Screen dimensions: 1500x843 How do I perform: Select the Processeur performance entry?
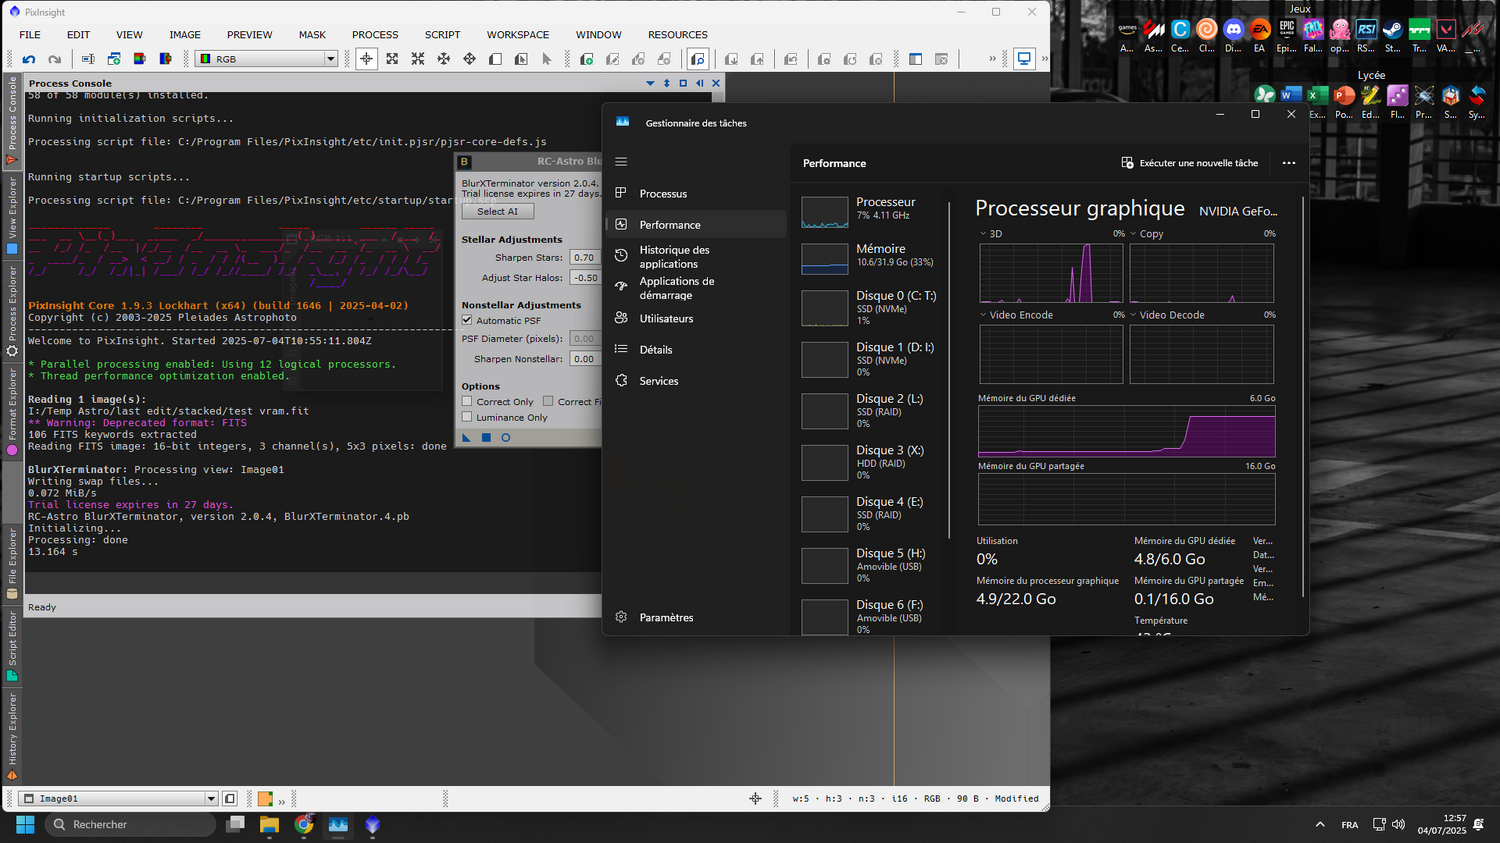click(x=870, y=209)
